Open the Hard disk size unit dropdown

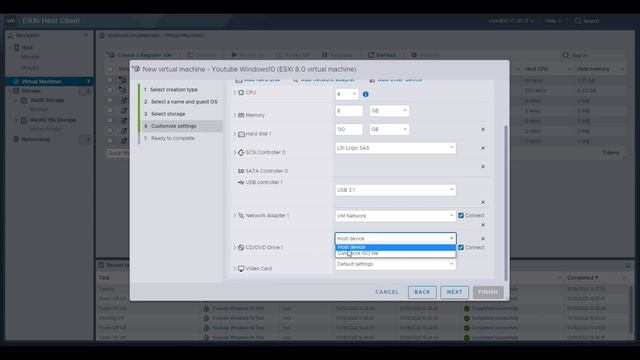389,129
